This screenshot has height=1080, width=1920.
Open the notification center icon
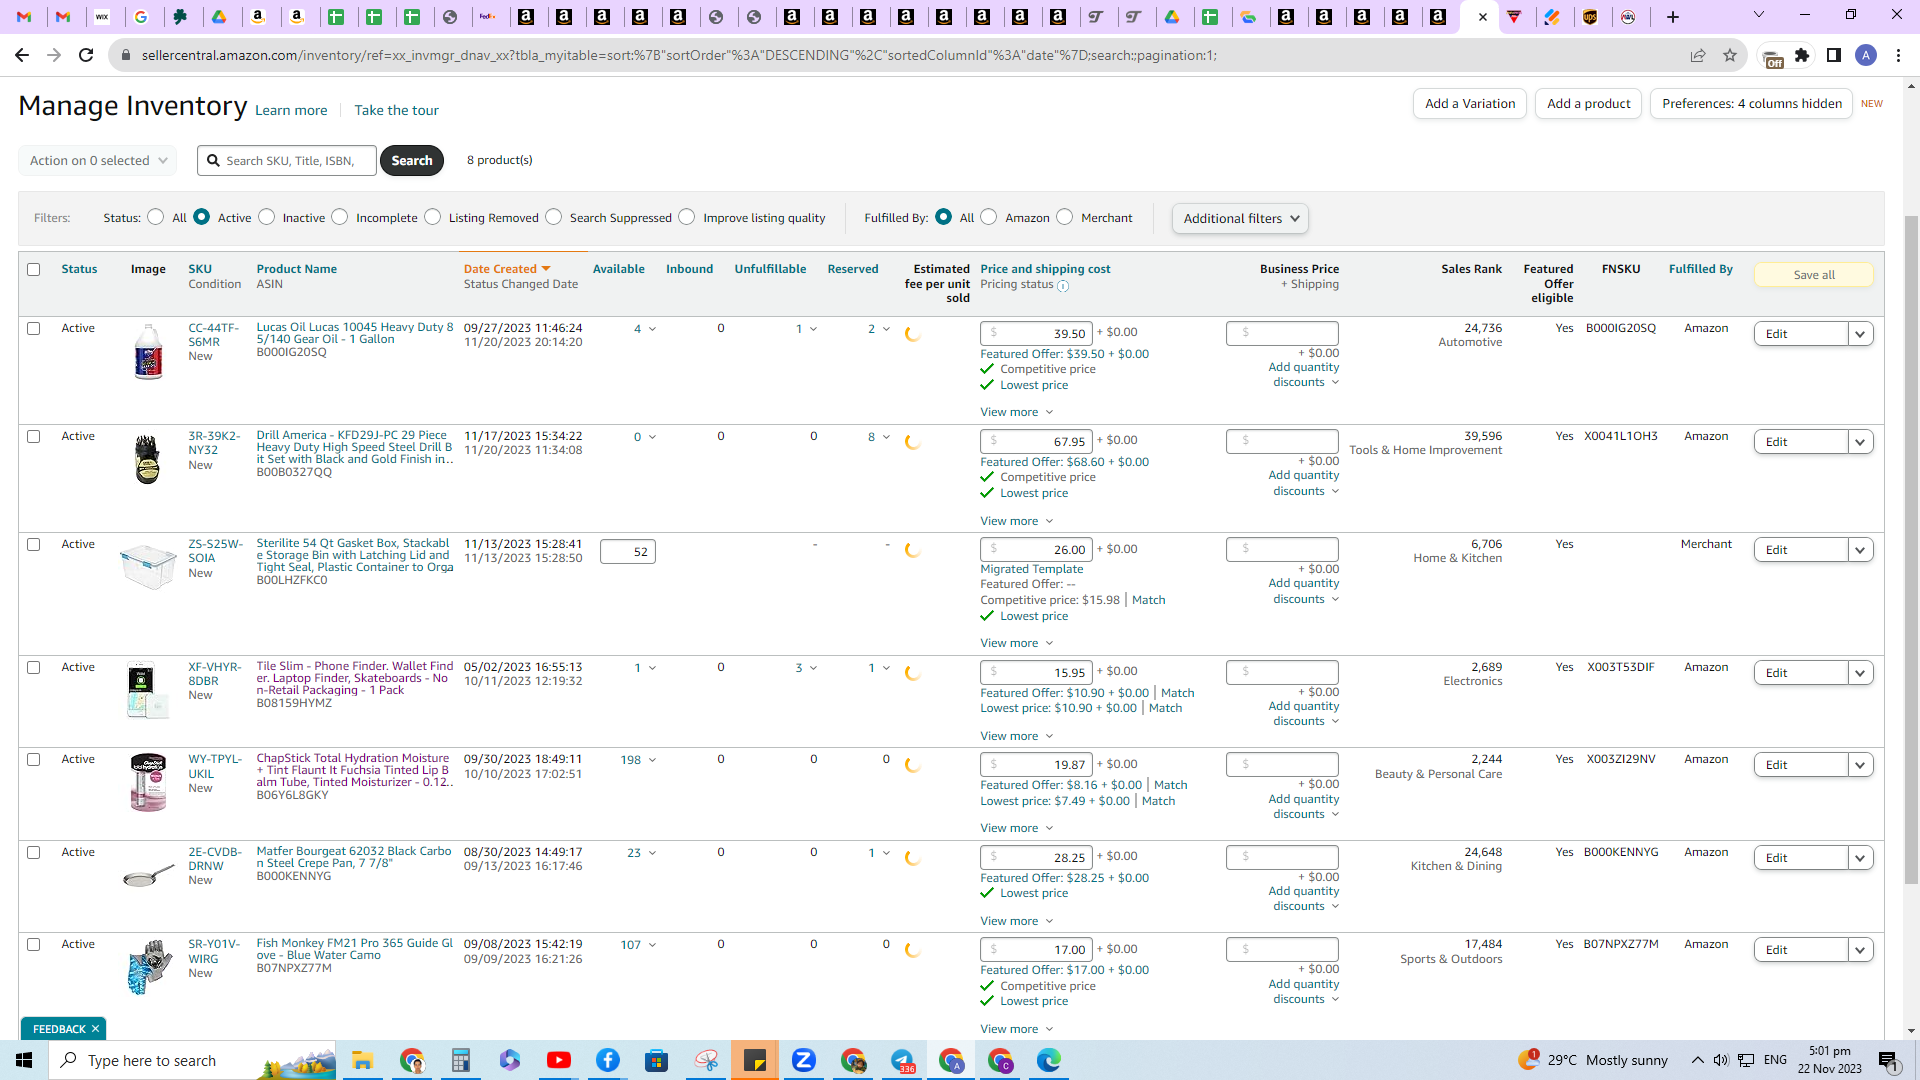click(x=1889, y=1060)
